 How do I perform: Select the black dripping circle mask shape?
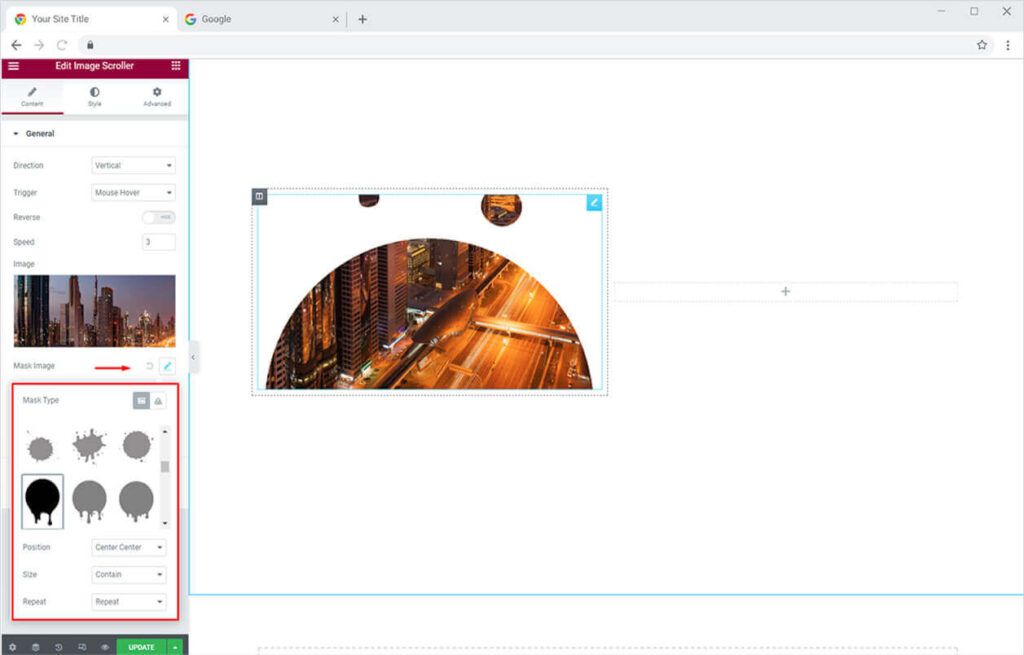point(43,501)
